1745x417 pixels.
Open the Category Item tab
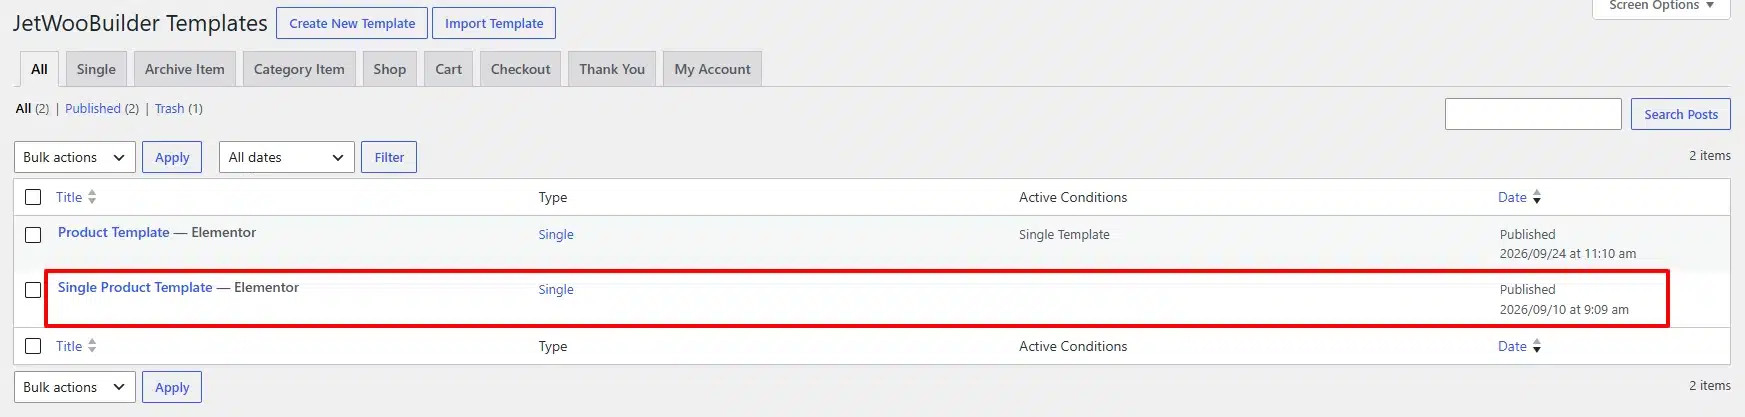coord(299,69)
